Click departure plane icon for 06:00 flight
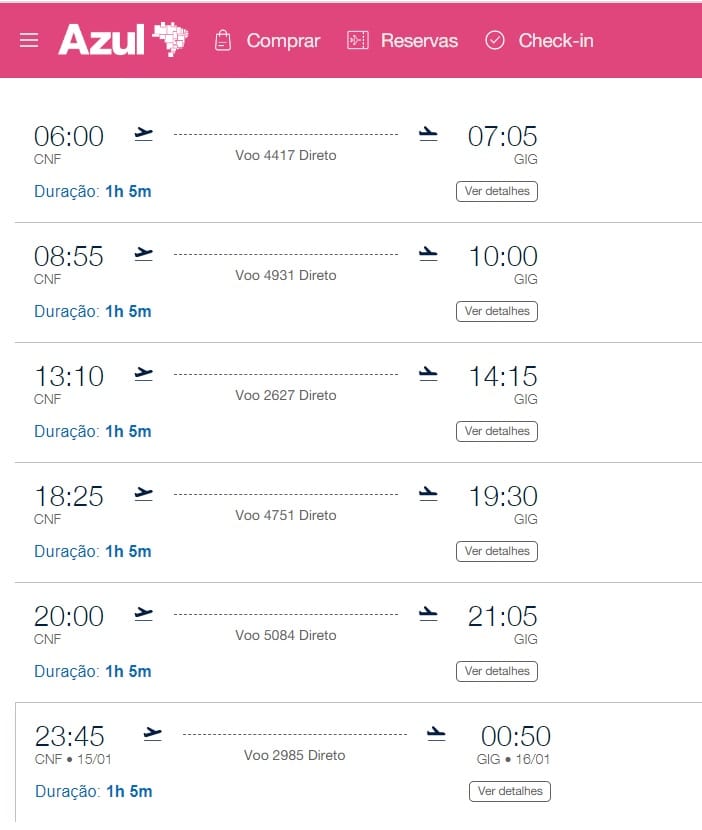The height and width of the screenshot is (830, 702). click(143, 134)
